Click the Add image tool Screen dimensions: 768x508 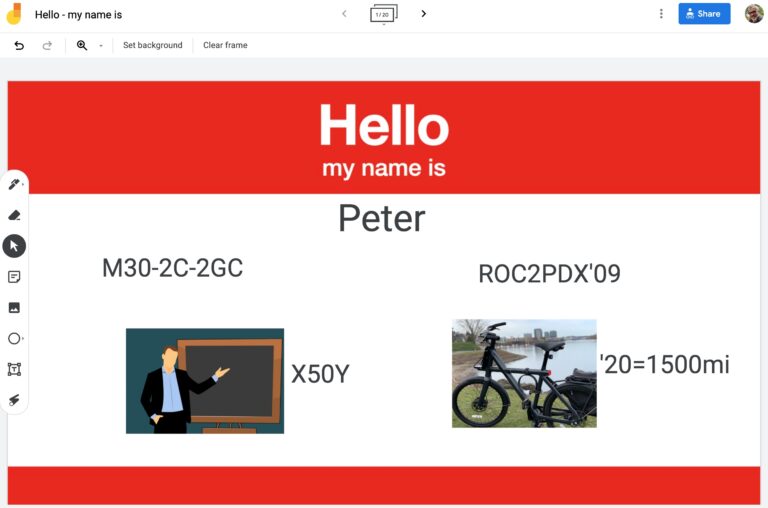point(14,308)
